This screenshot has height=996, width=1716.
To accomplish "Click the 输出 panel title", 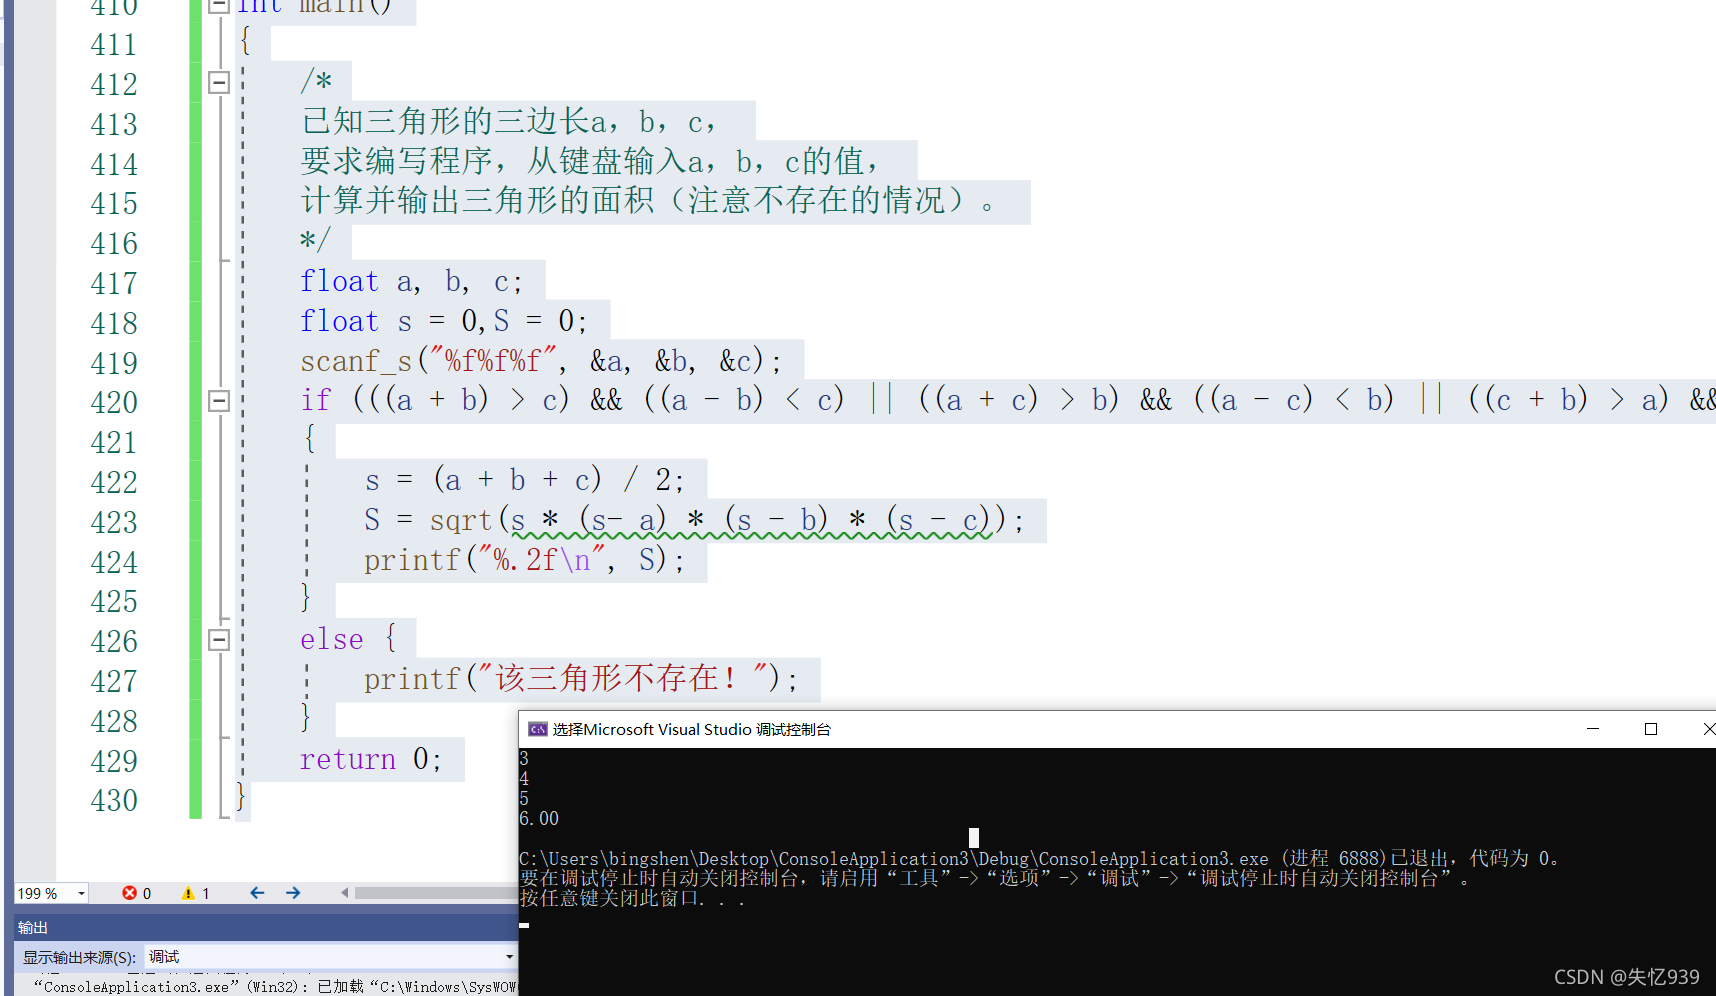I will point(33,927).
